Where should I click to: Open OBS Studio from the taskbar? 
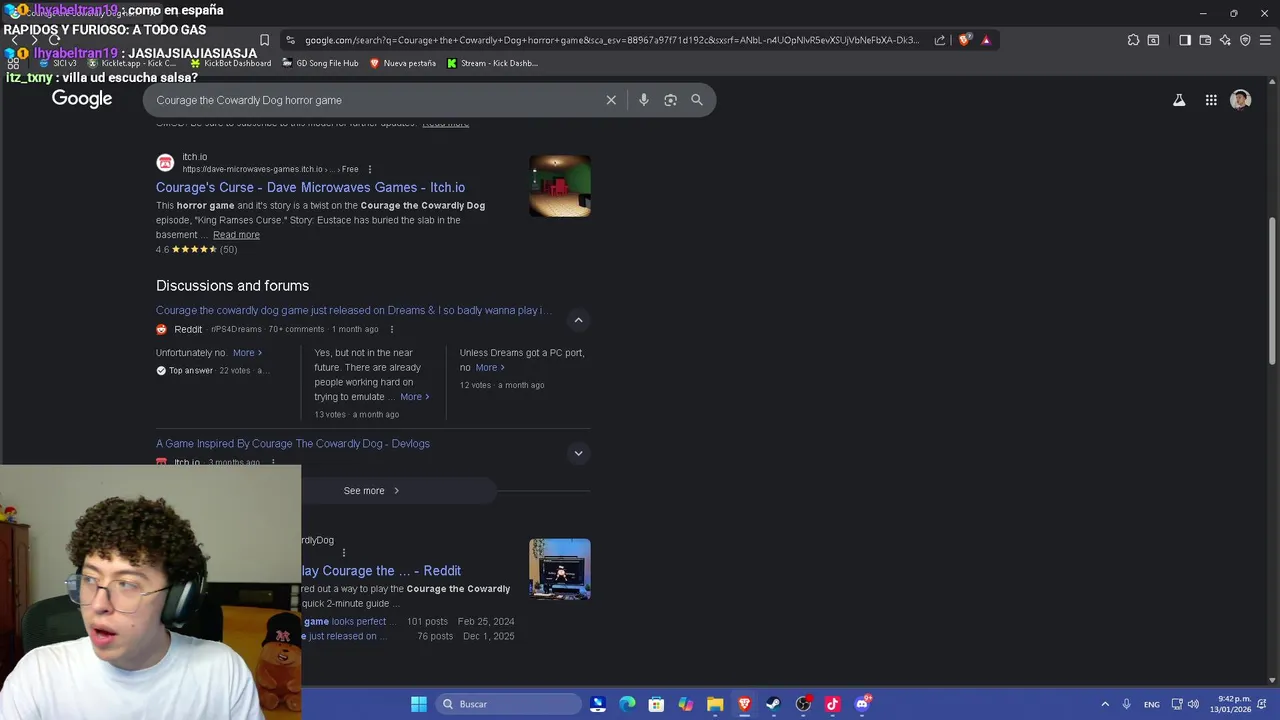(803, 704)
